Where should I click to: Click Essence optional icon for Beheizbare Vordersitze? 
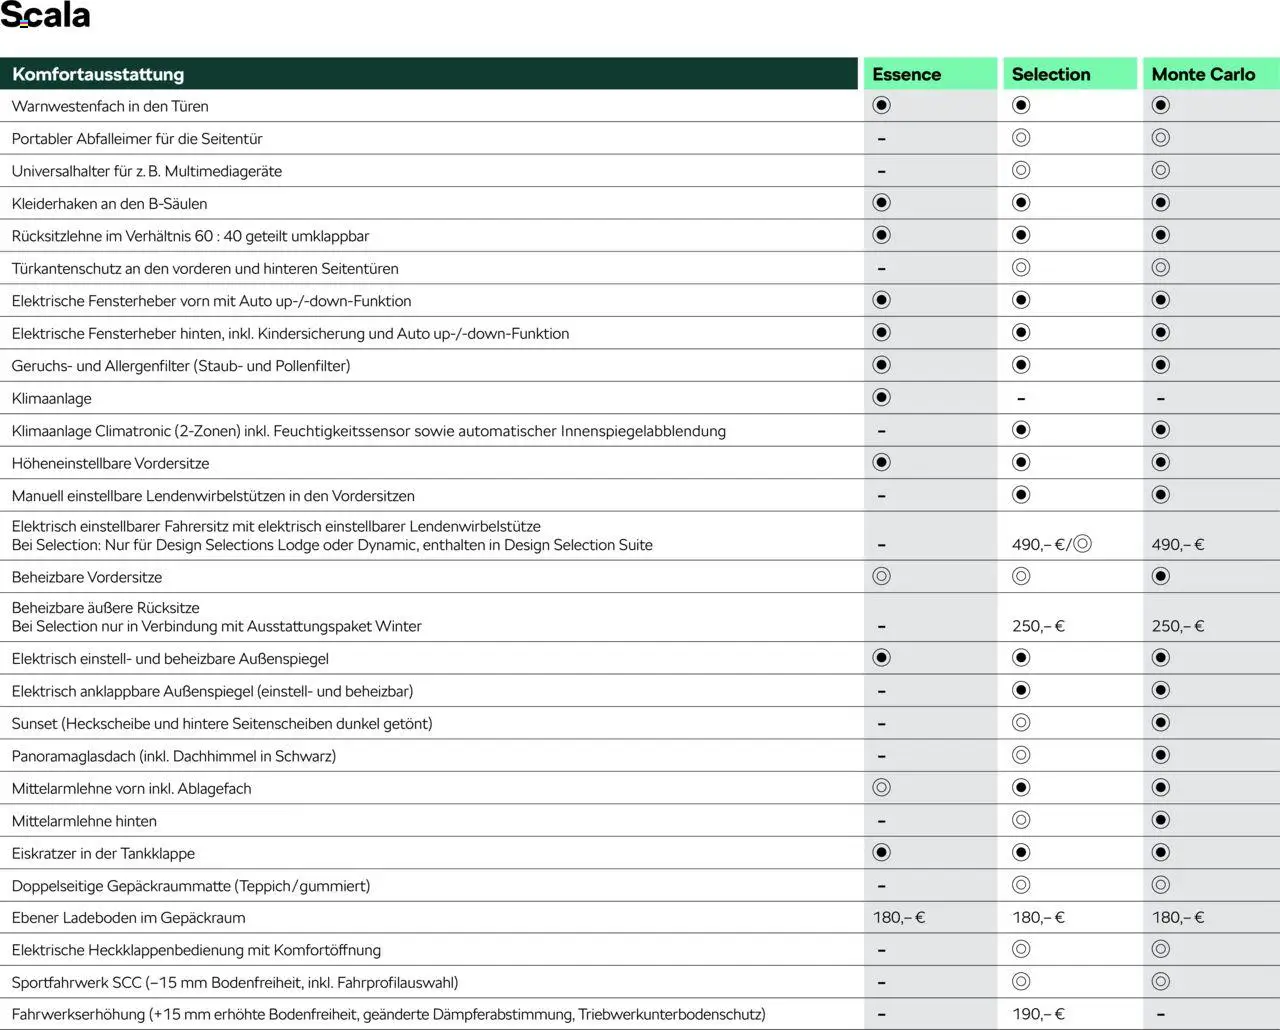pos(881,576)
